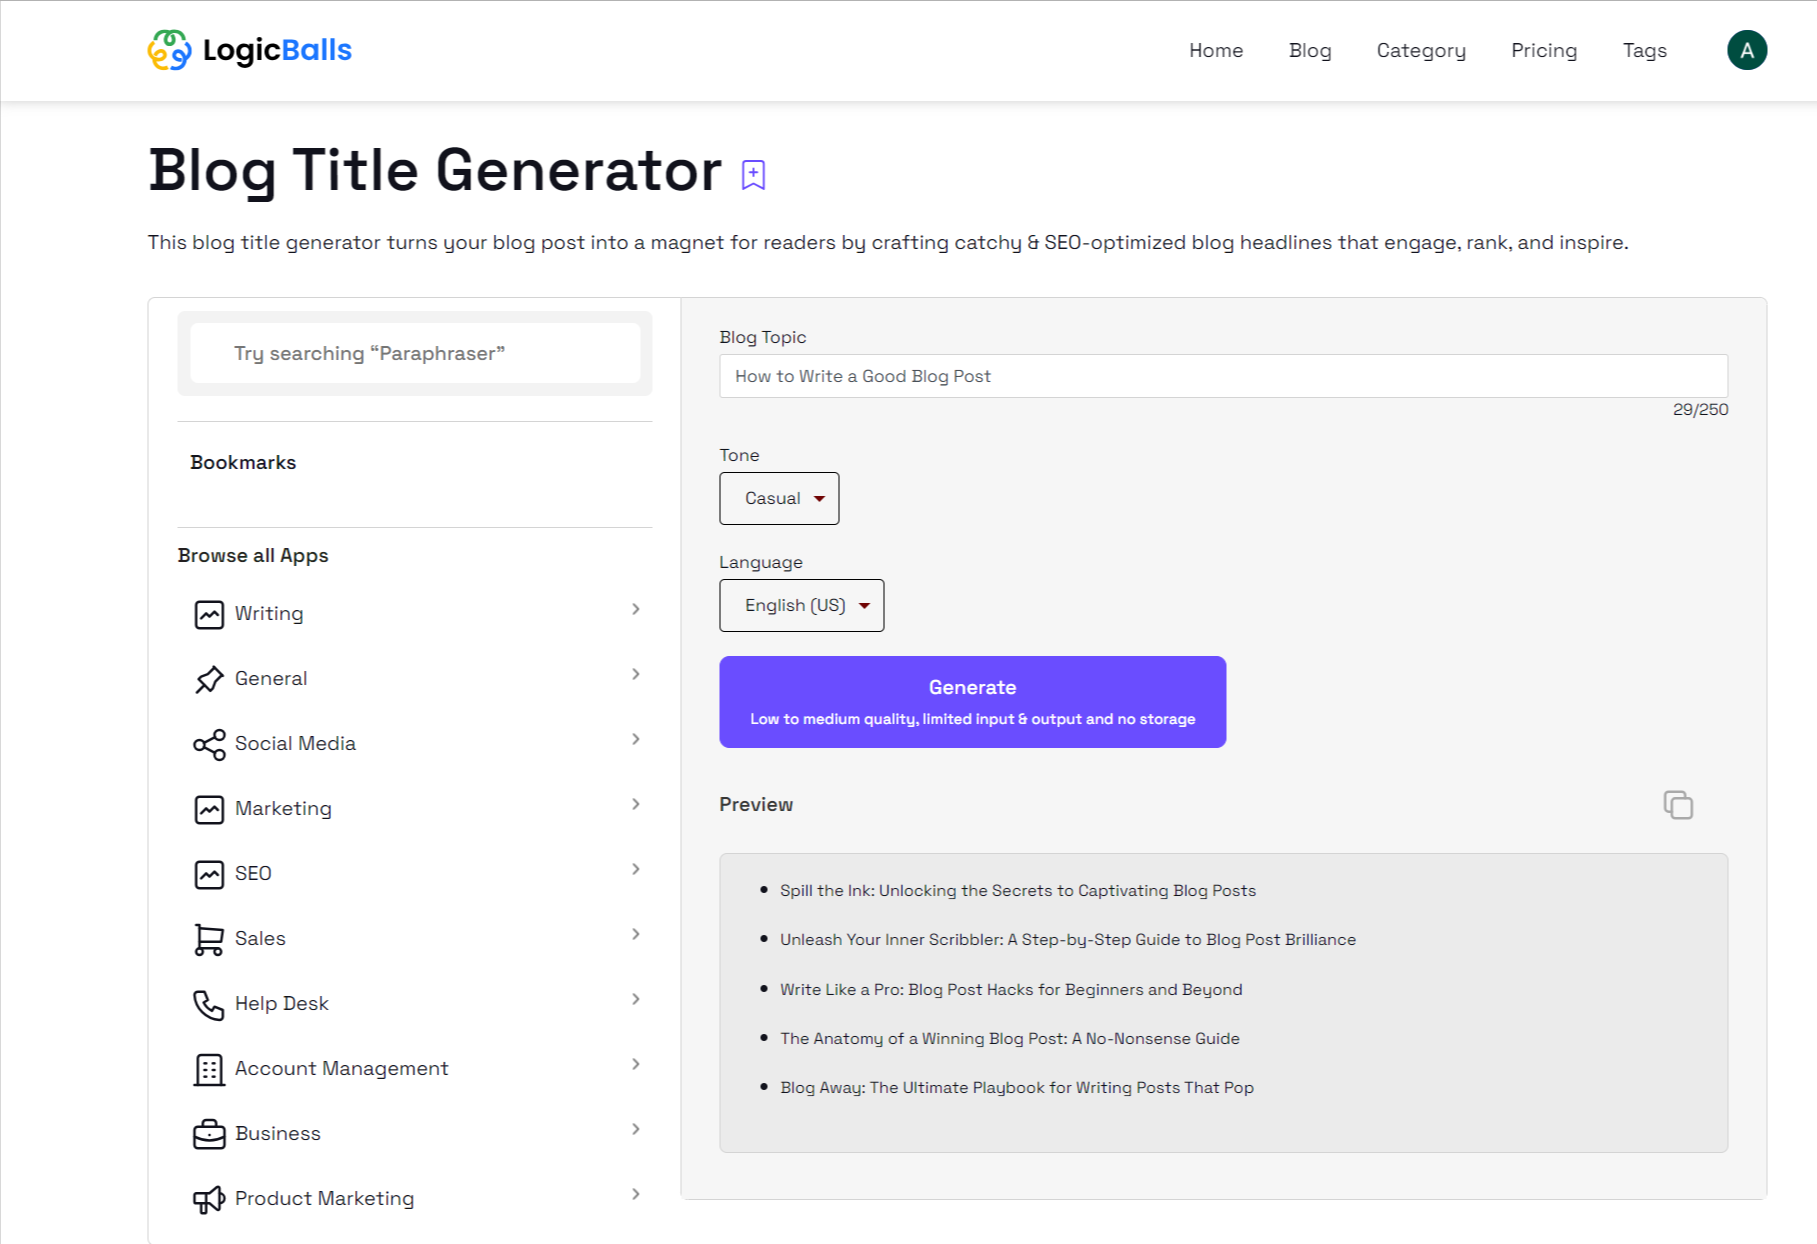This screenshot has width=1817, height=1244.
Task: Bookmark the Blog Title Generator tool
Action: pos(753,174)
